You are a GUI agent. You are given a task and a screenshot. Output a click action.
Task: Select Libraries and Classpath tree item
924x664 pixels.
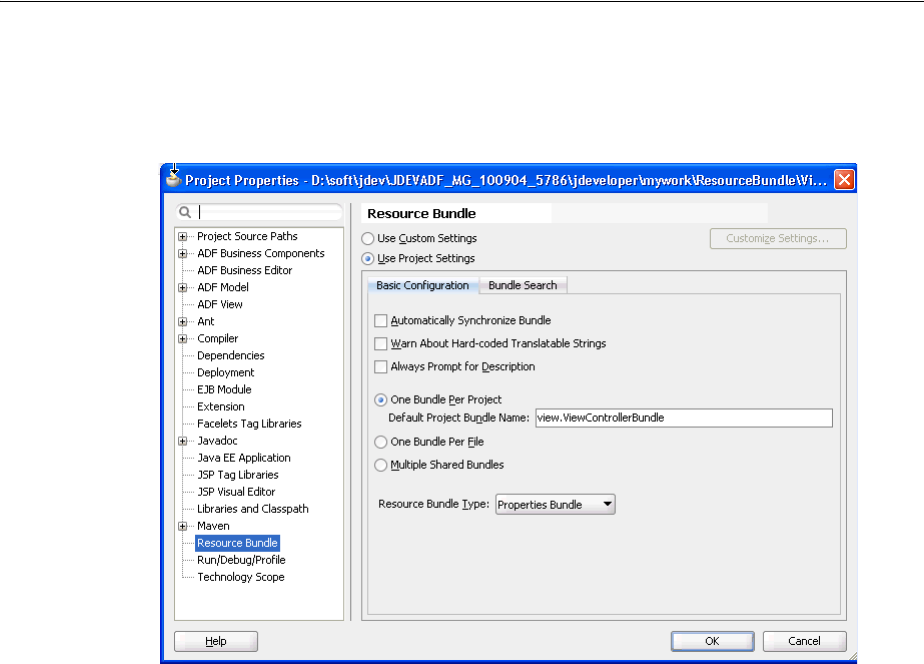tap(252, 509)
